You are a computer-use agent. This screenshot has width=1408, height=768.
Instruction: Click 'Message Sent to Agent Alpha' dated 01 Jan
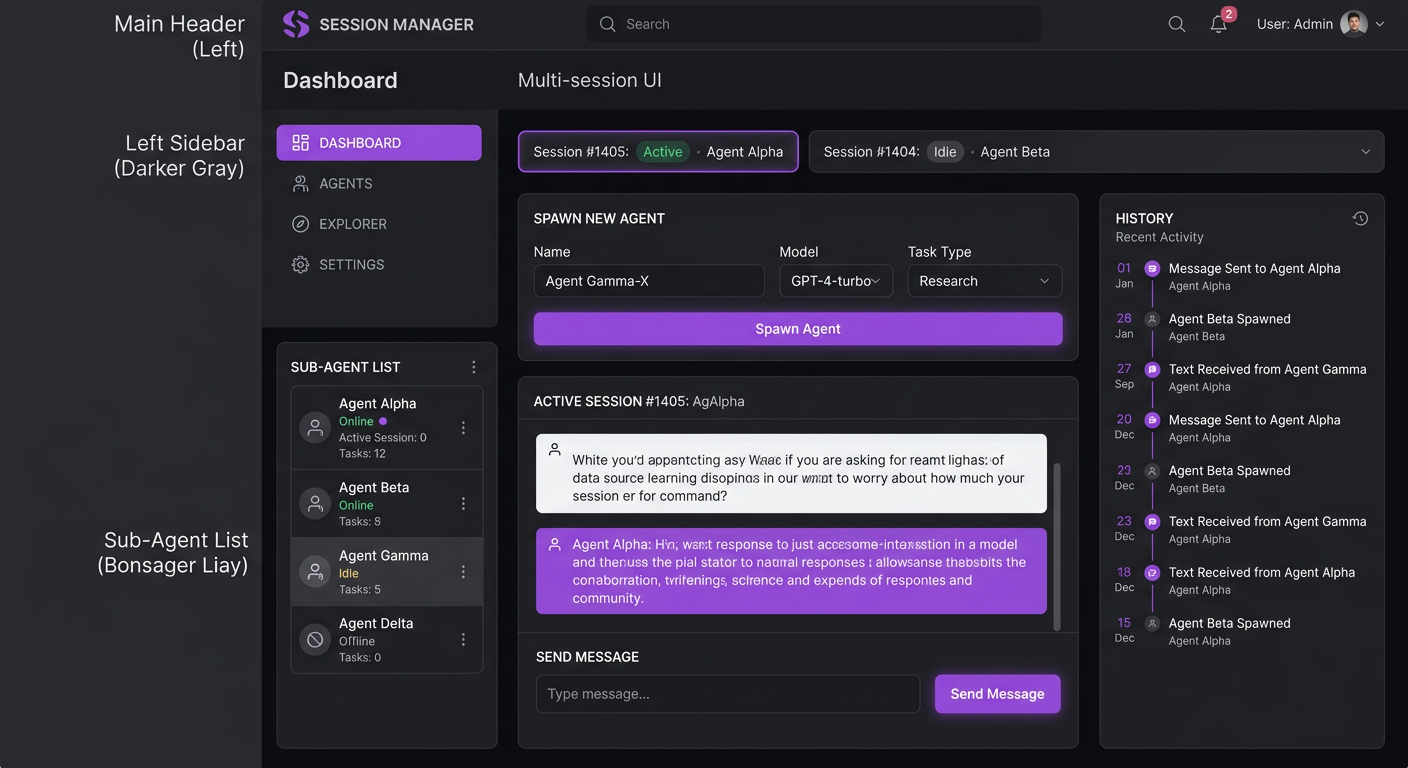click(1254, 268)
